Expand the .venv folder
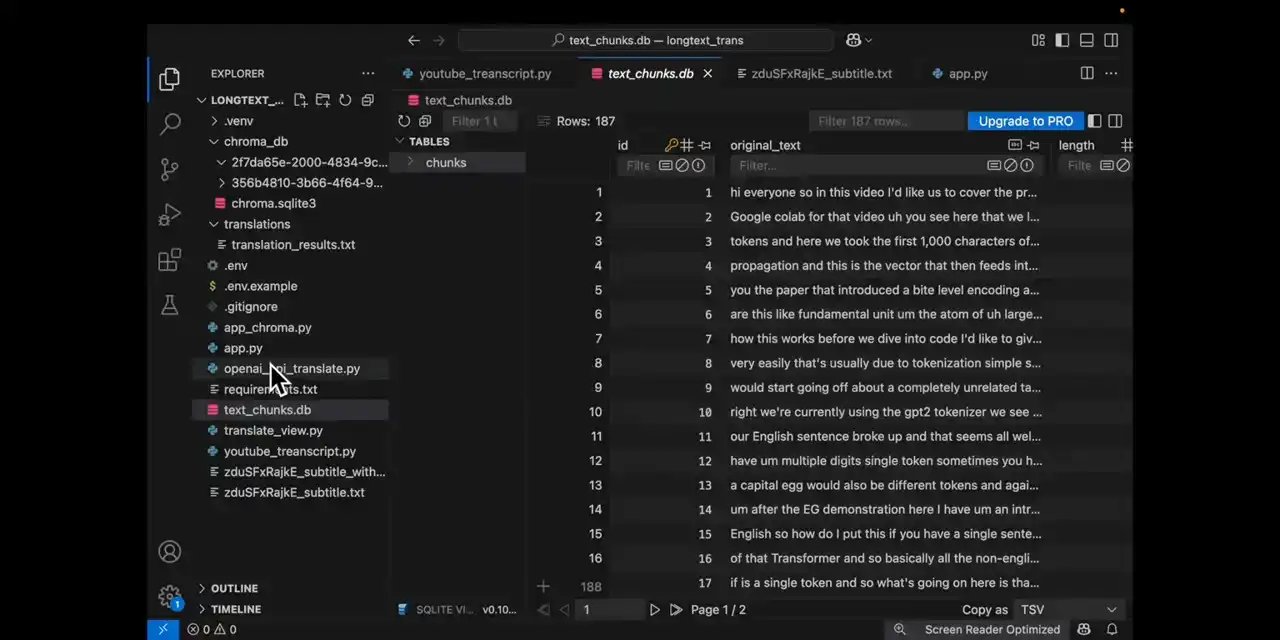 238,121
